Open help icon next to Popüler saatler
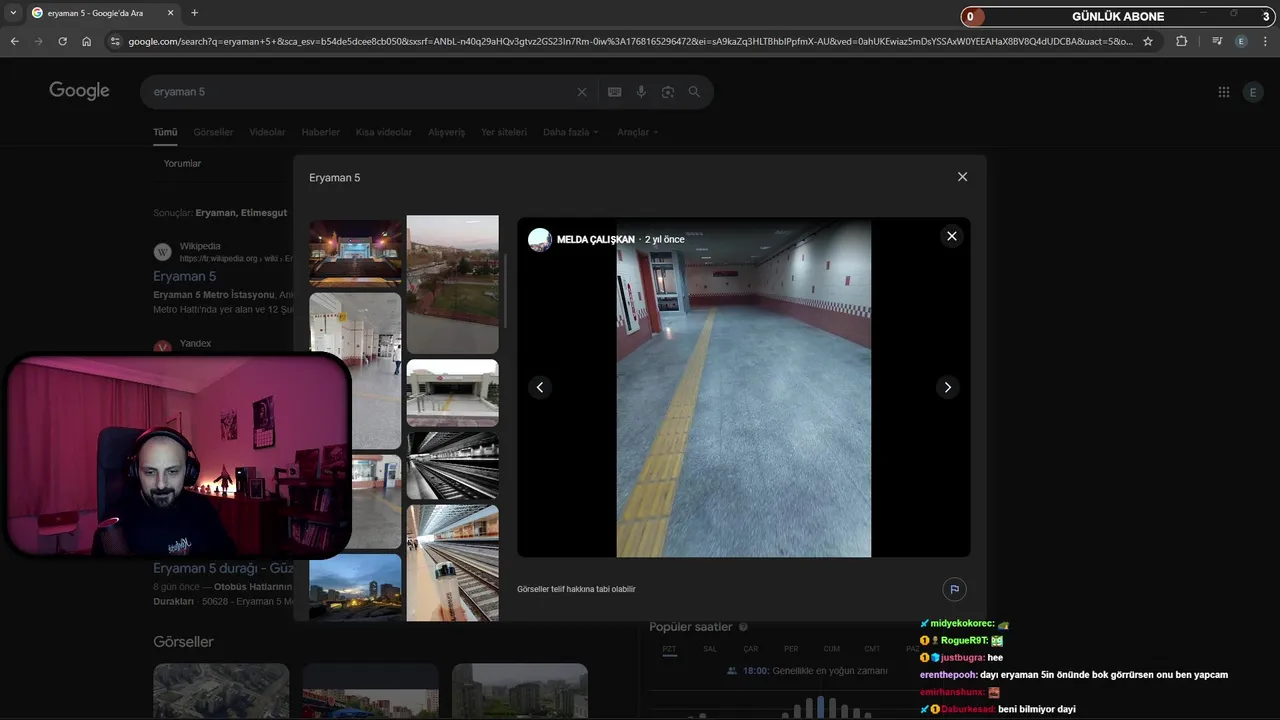The image size is (1280, 720). pyautogui.click(x=743, y=627)
